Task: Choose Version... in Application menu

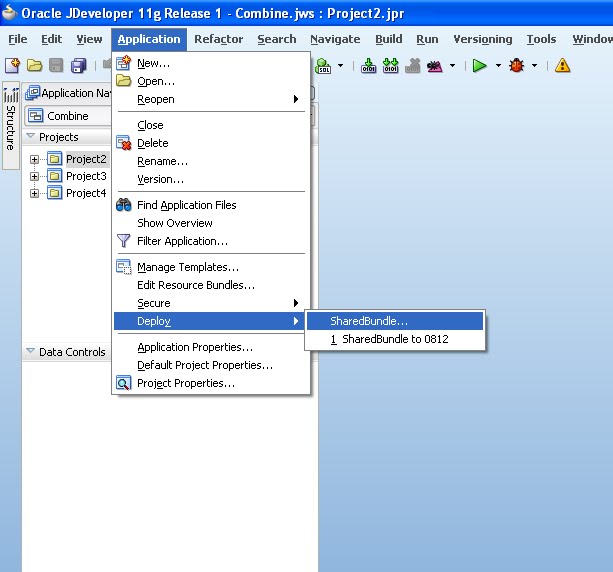Action: coord(210,179)
